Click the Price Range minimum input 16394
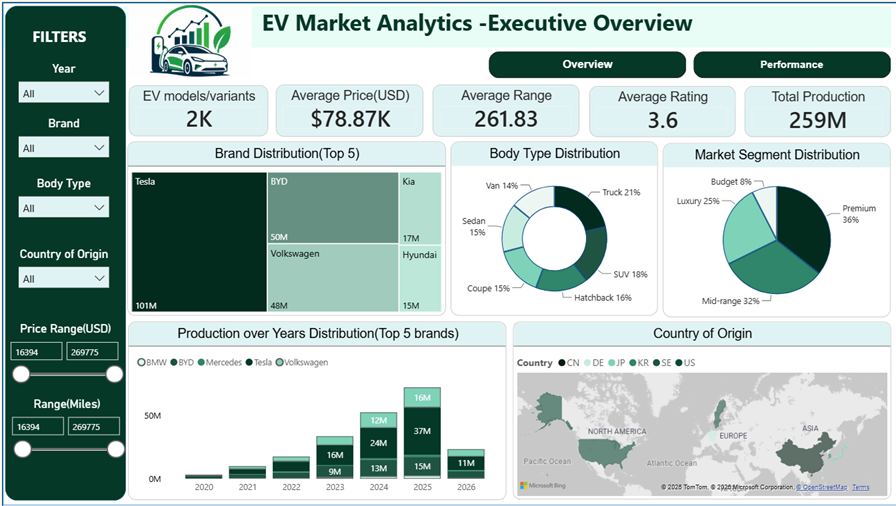Image resolution: width=896 pixels, height=506 pixels. (x=36, y=352)
